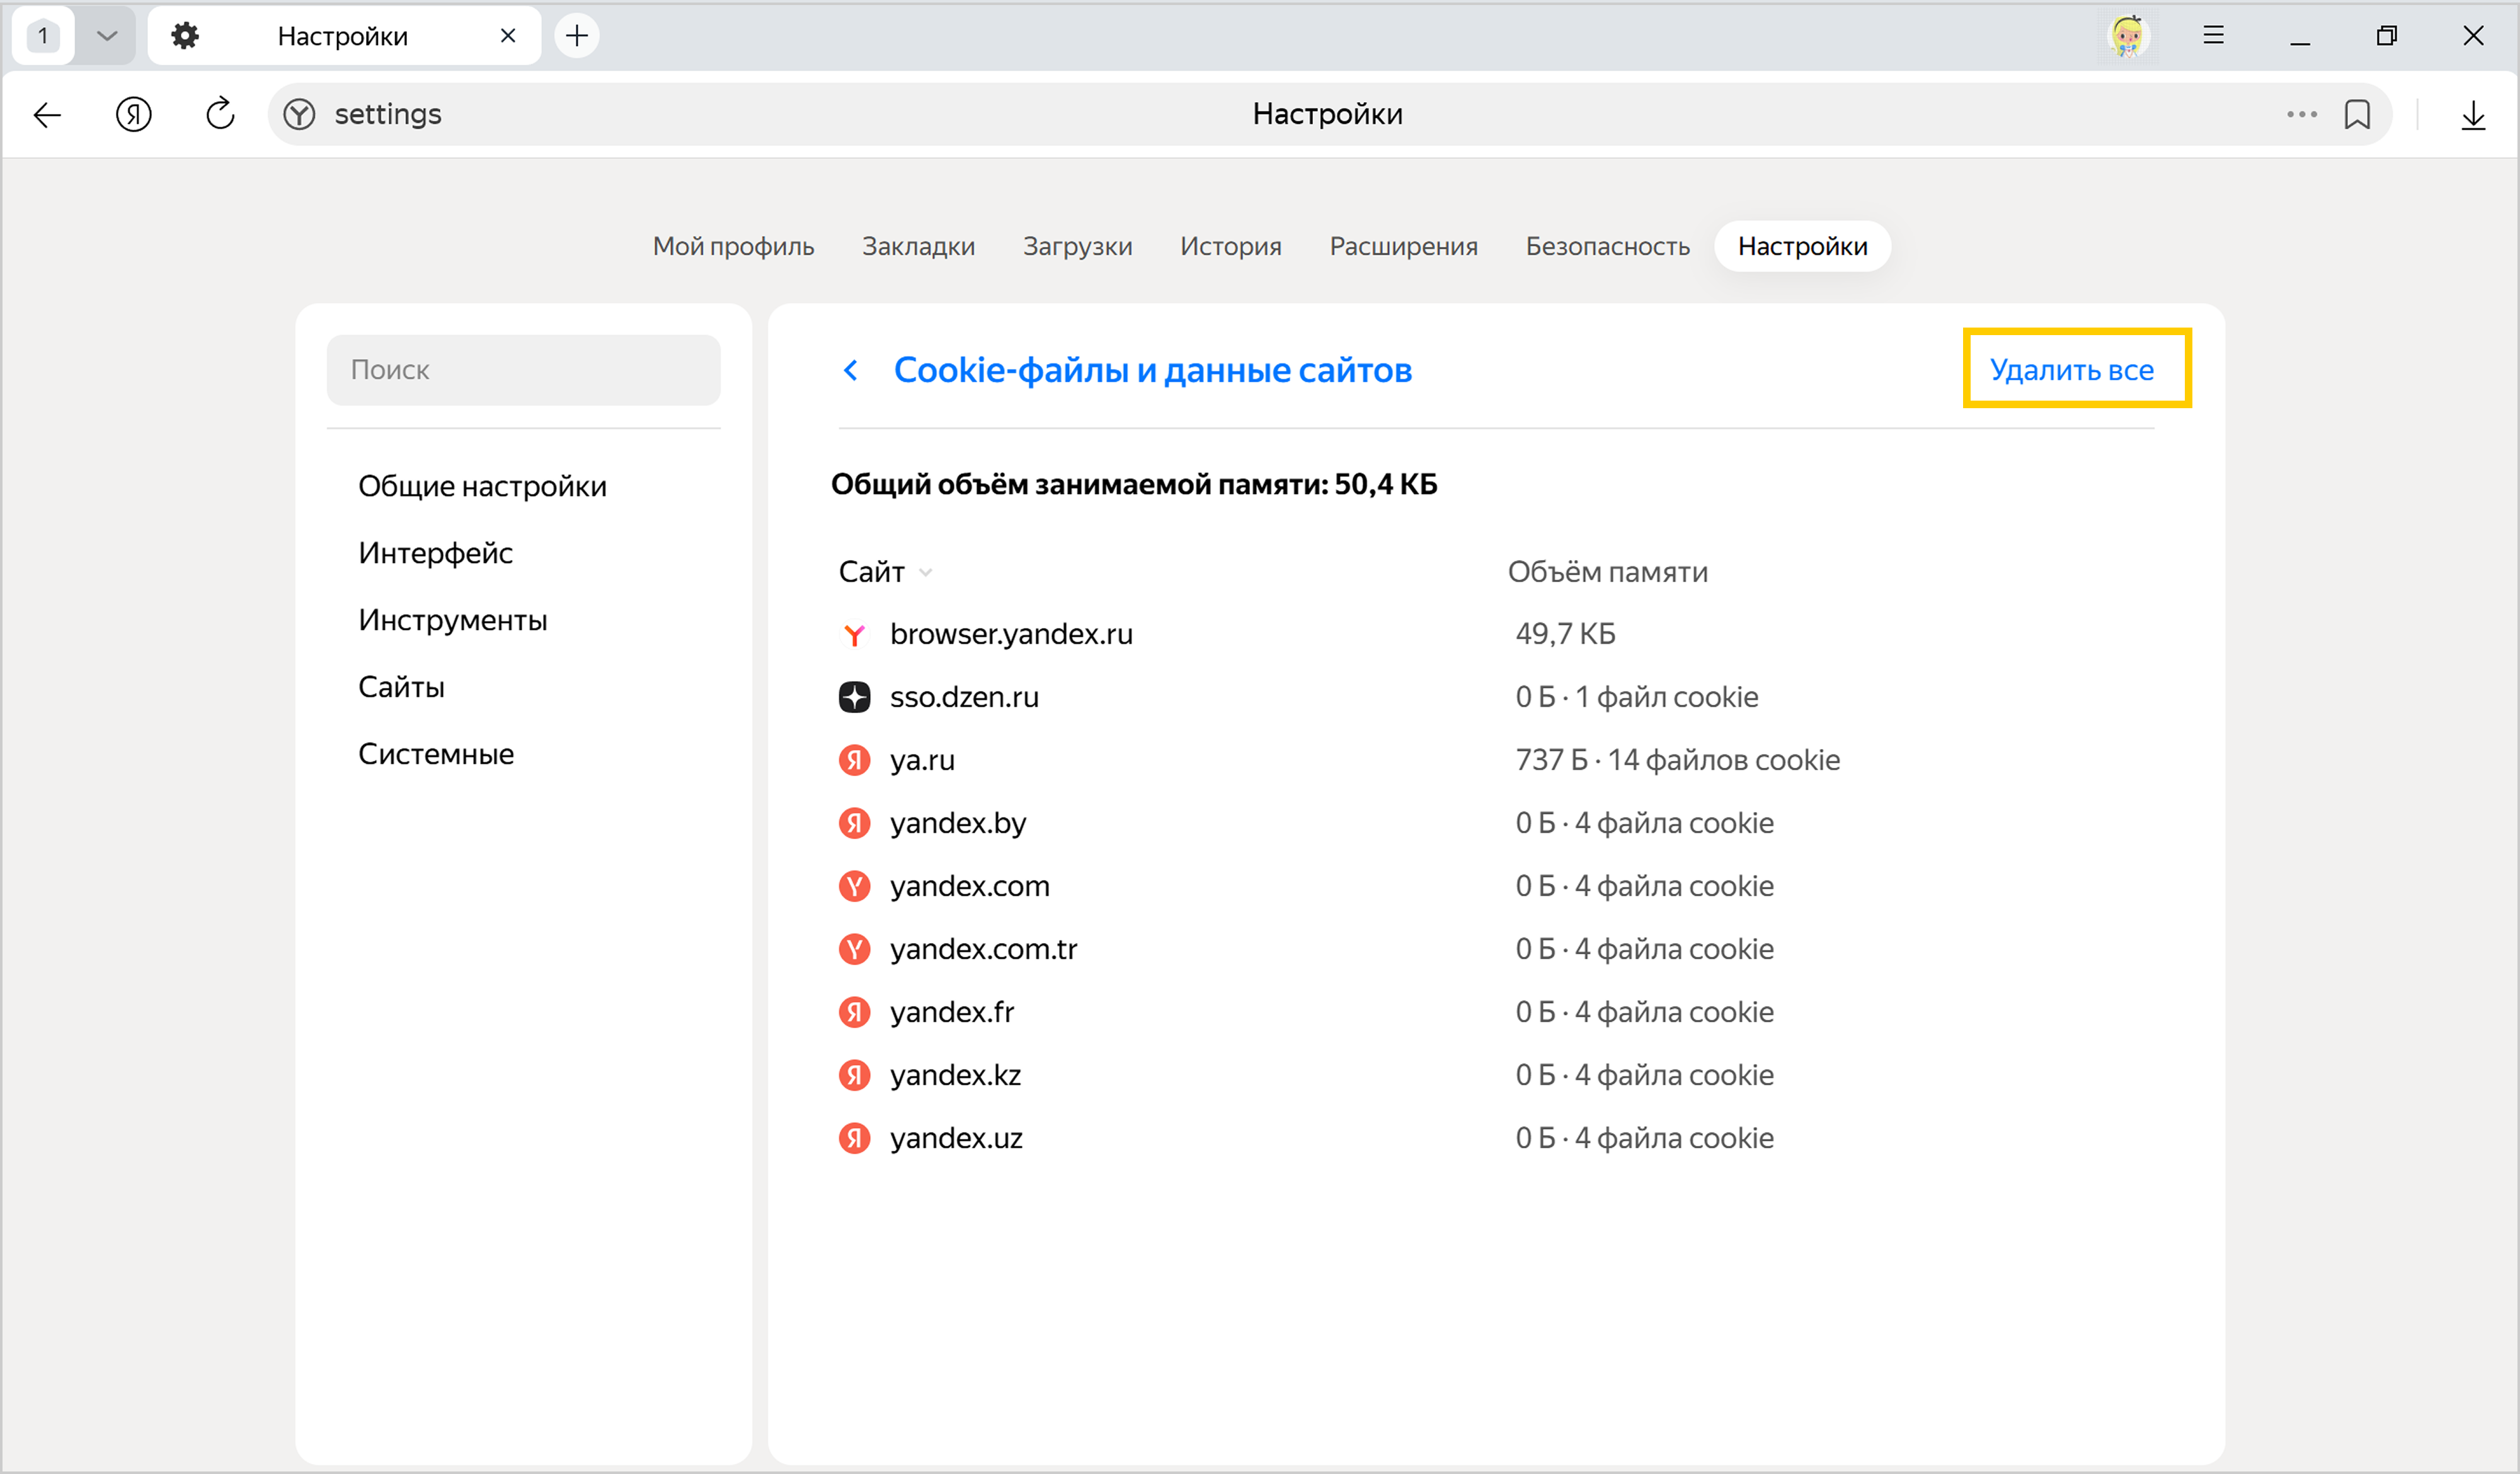Click the Удалить все link

click(2071, 370)
